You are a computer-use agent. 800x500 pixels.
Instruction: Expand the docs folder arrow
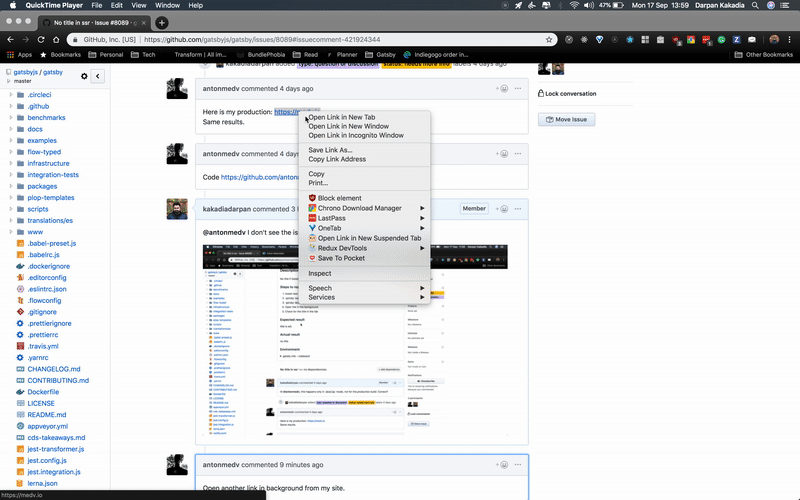point(11,129)
